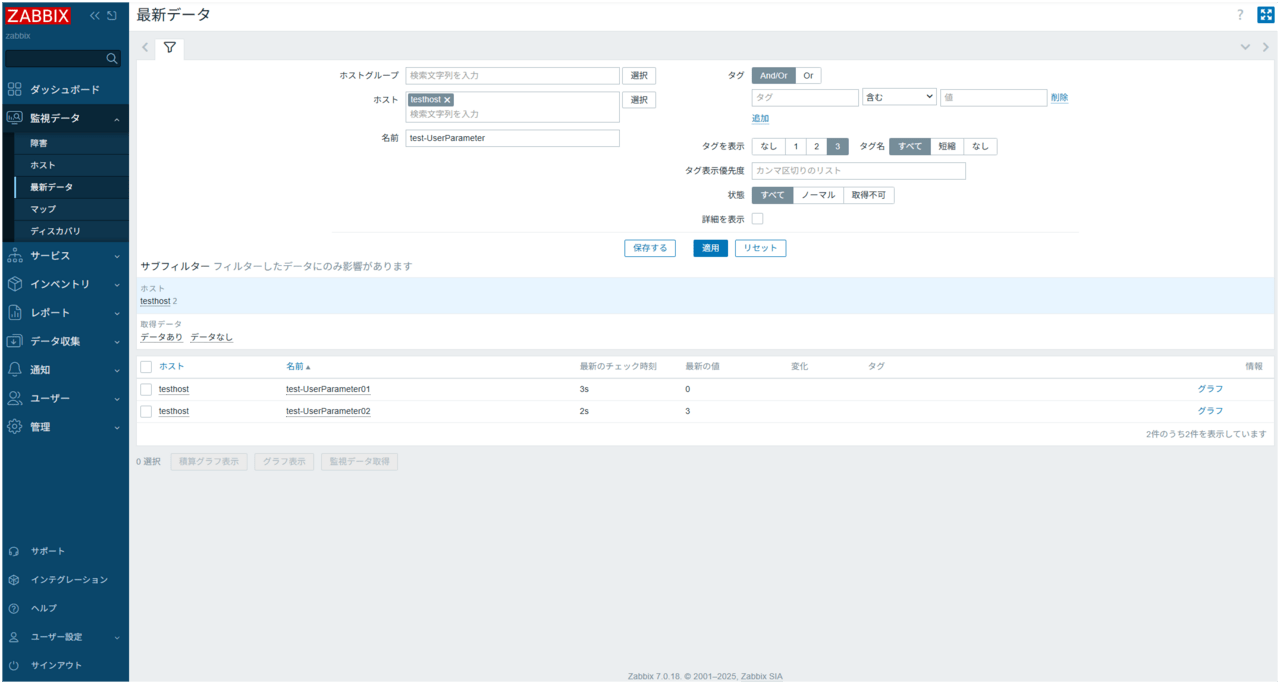Enable the 詳細を表示 checkbox
Image resolution: width=1280 pixels, height=684 pixels.
coord(757,219)
